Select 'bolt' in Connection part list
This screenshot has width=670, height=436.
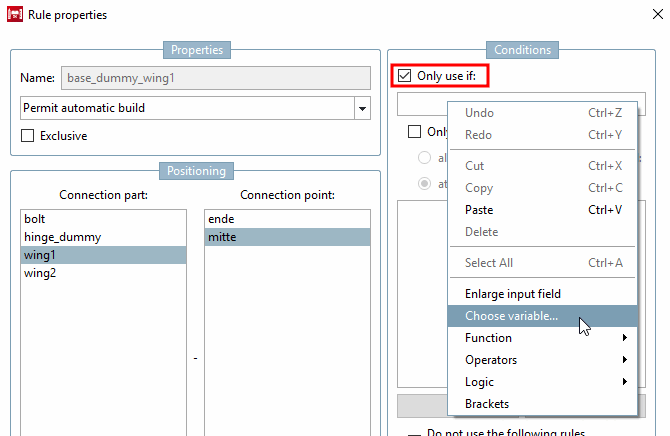tap(35, 218)
